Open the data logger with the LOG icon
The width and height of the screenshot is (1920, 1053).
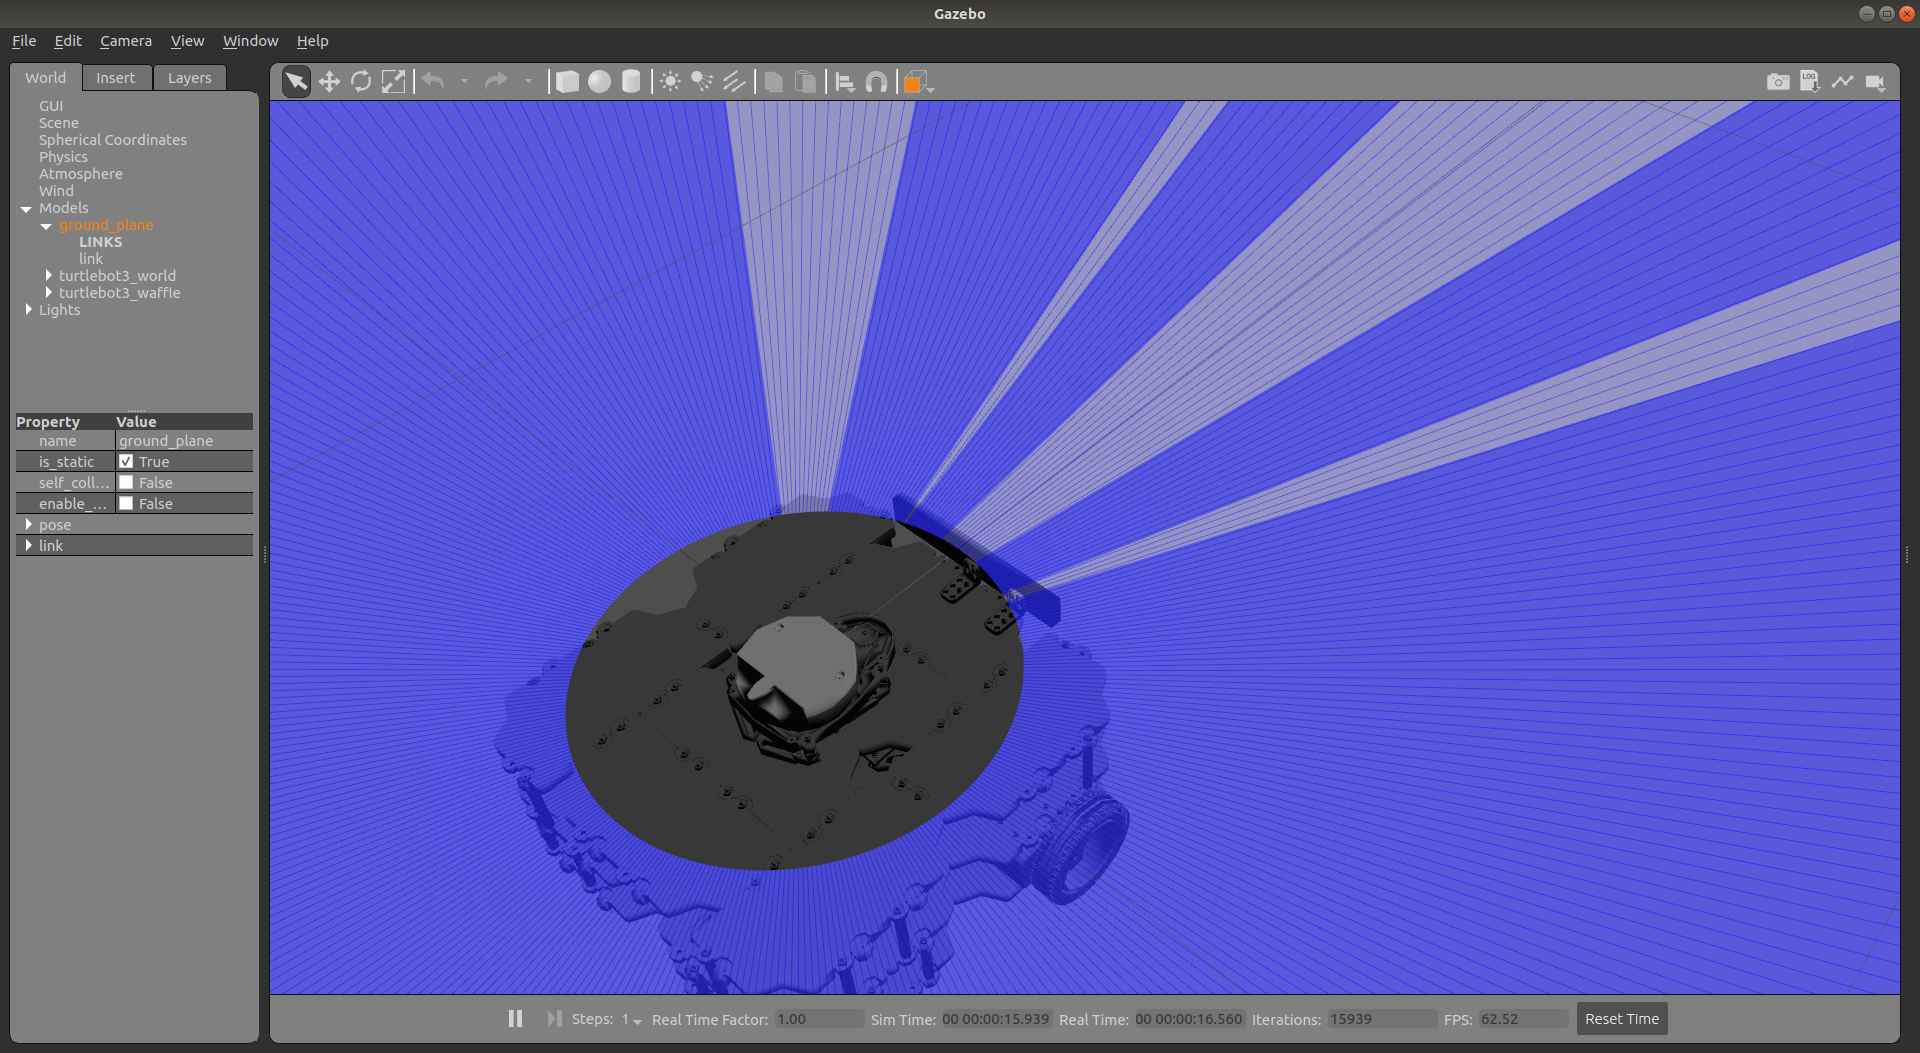[x=1810, y=82]
